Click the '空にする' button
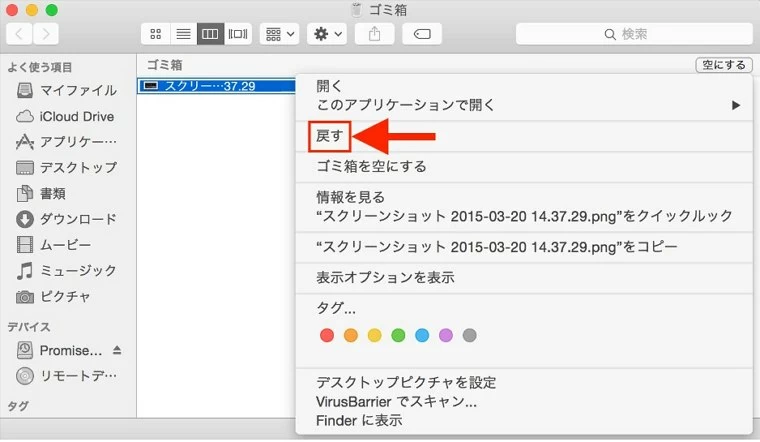760x442 pixels. [723, 65]
